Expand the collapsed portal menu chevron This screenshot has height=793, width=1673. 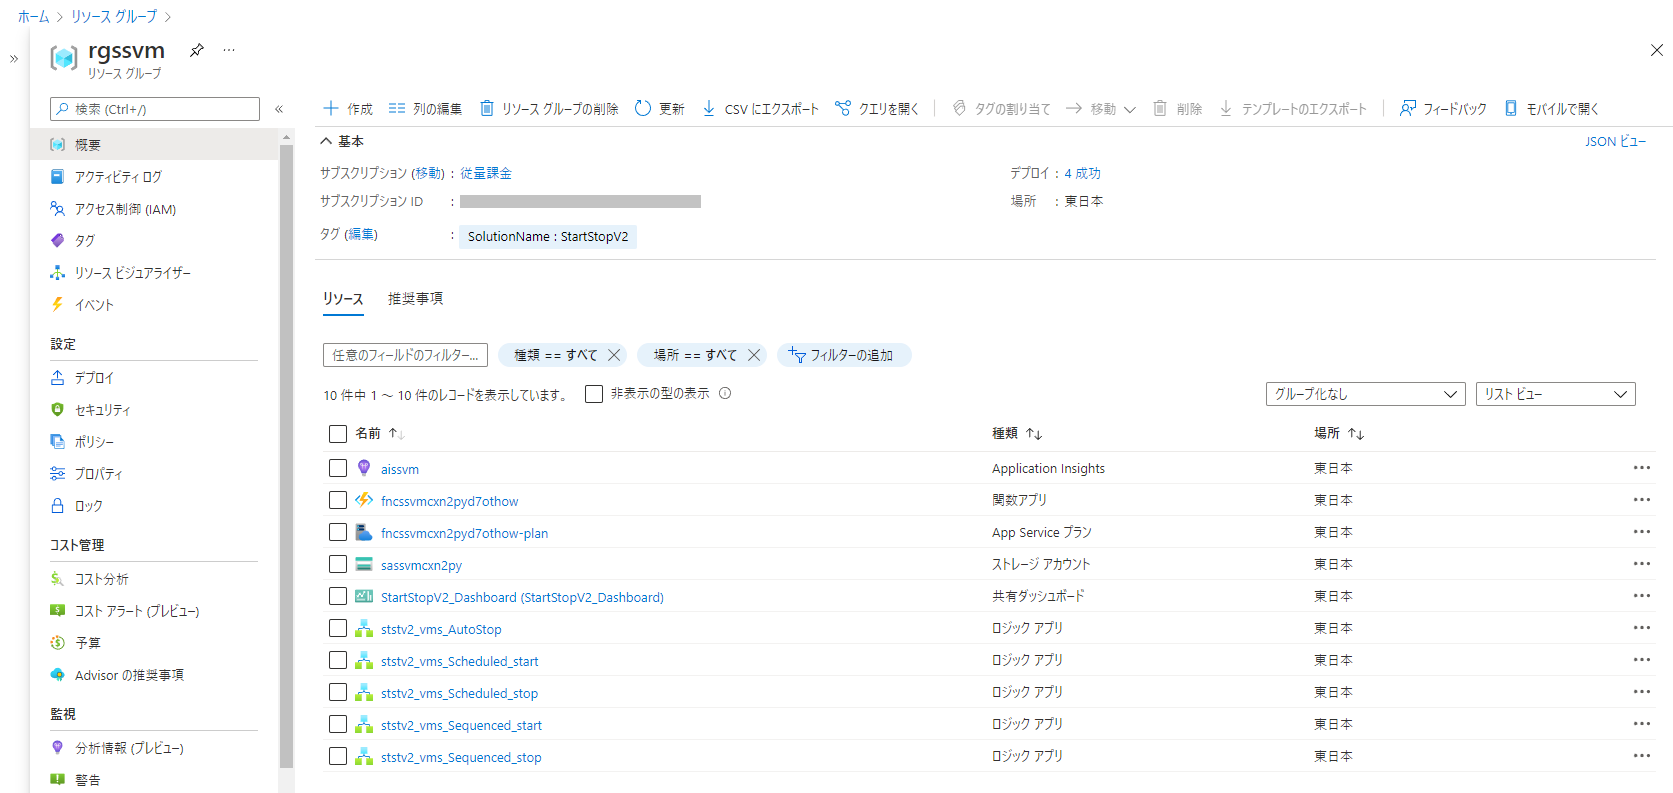[14, 59]
